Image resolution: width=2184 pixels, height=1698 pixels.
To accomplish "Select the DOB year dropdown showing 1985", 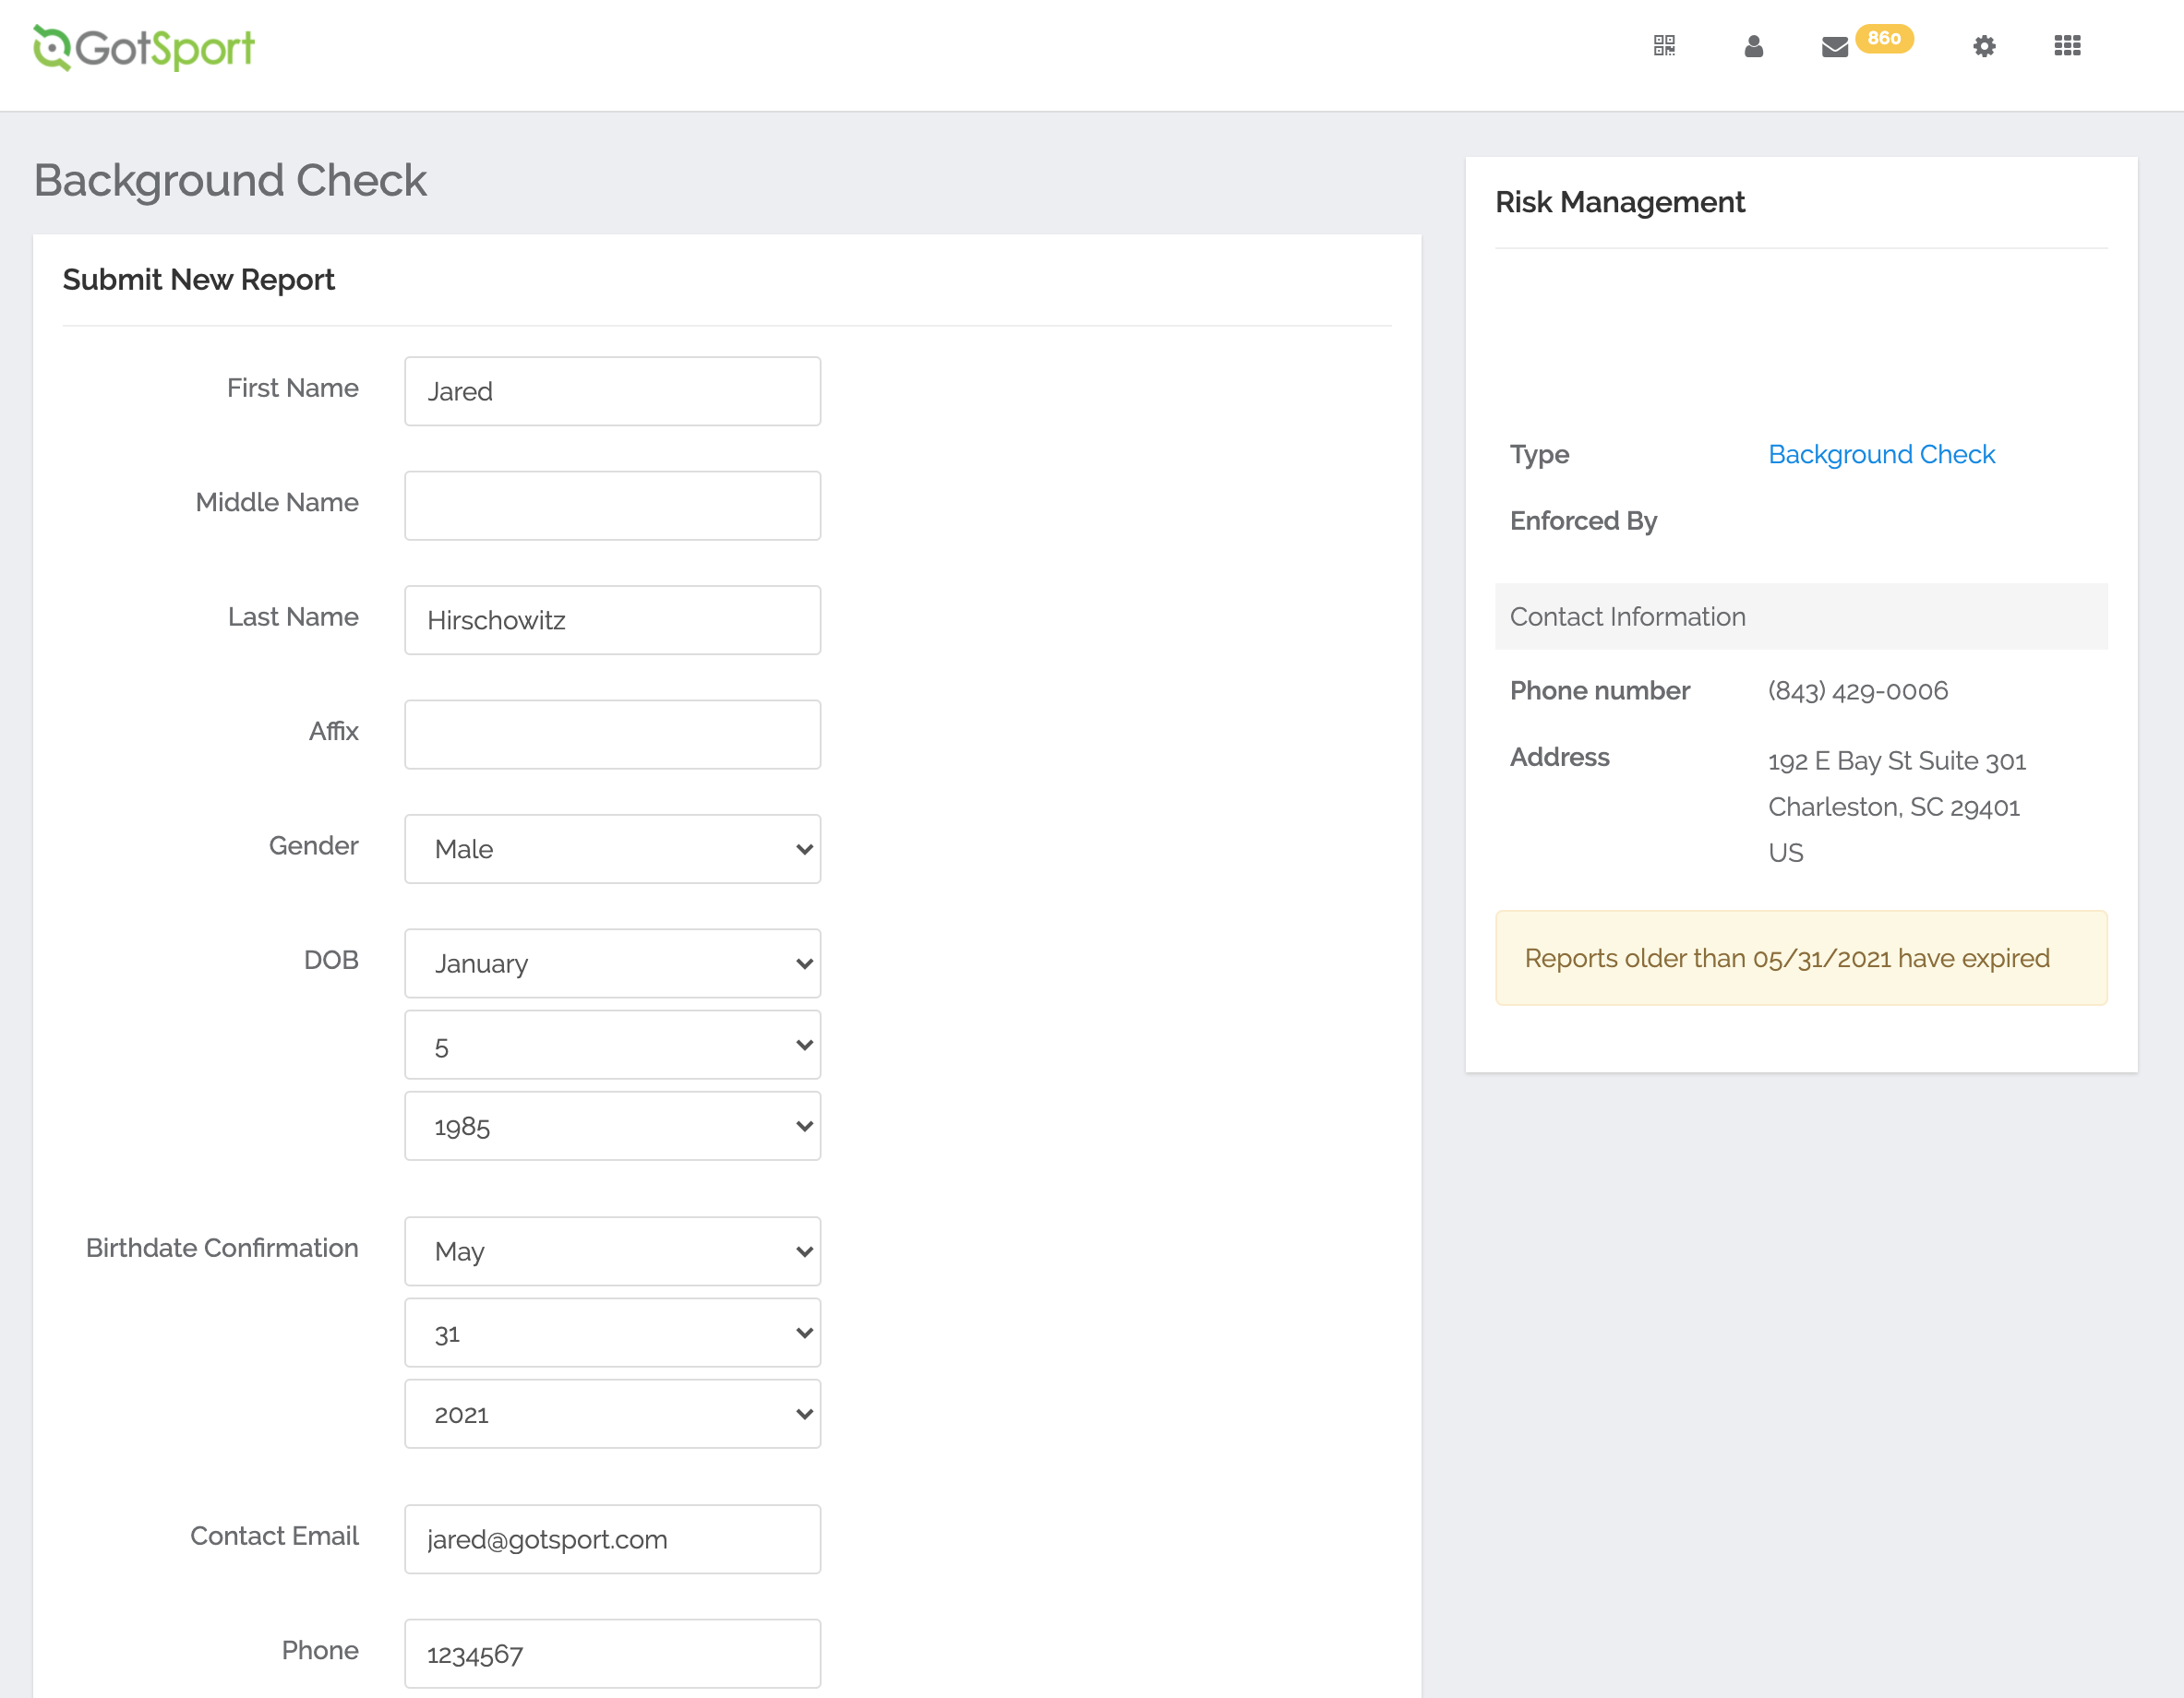I will pyautogui.click(x=612, y=1126).
